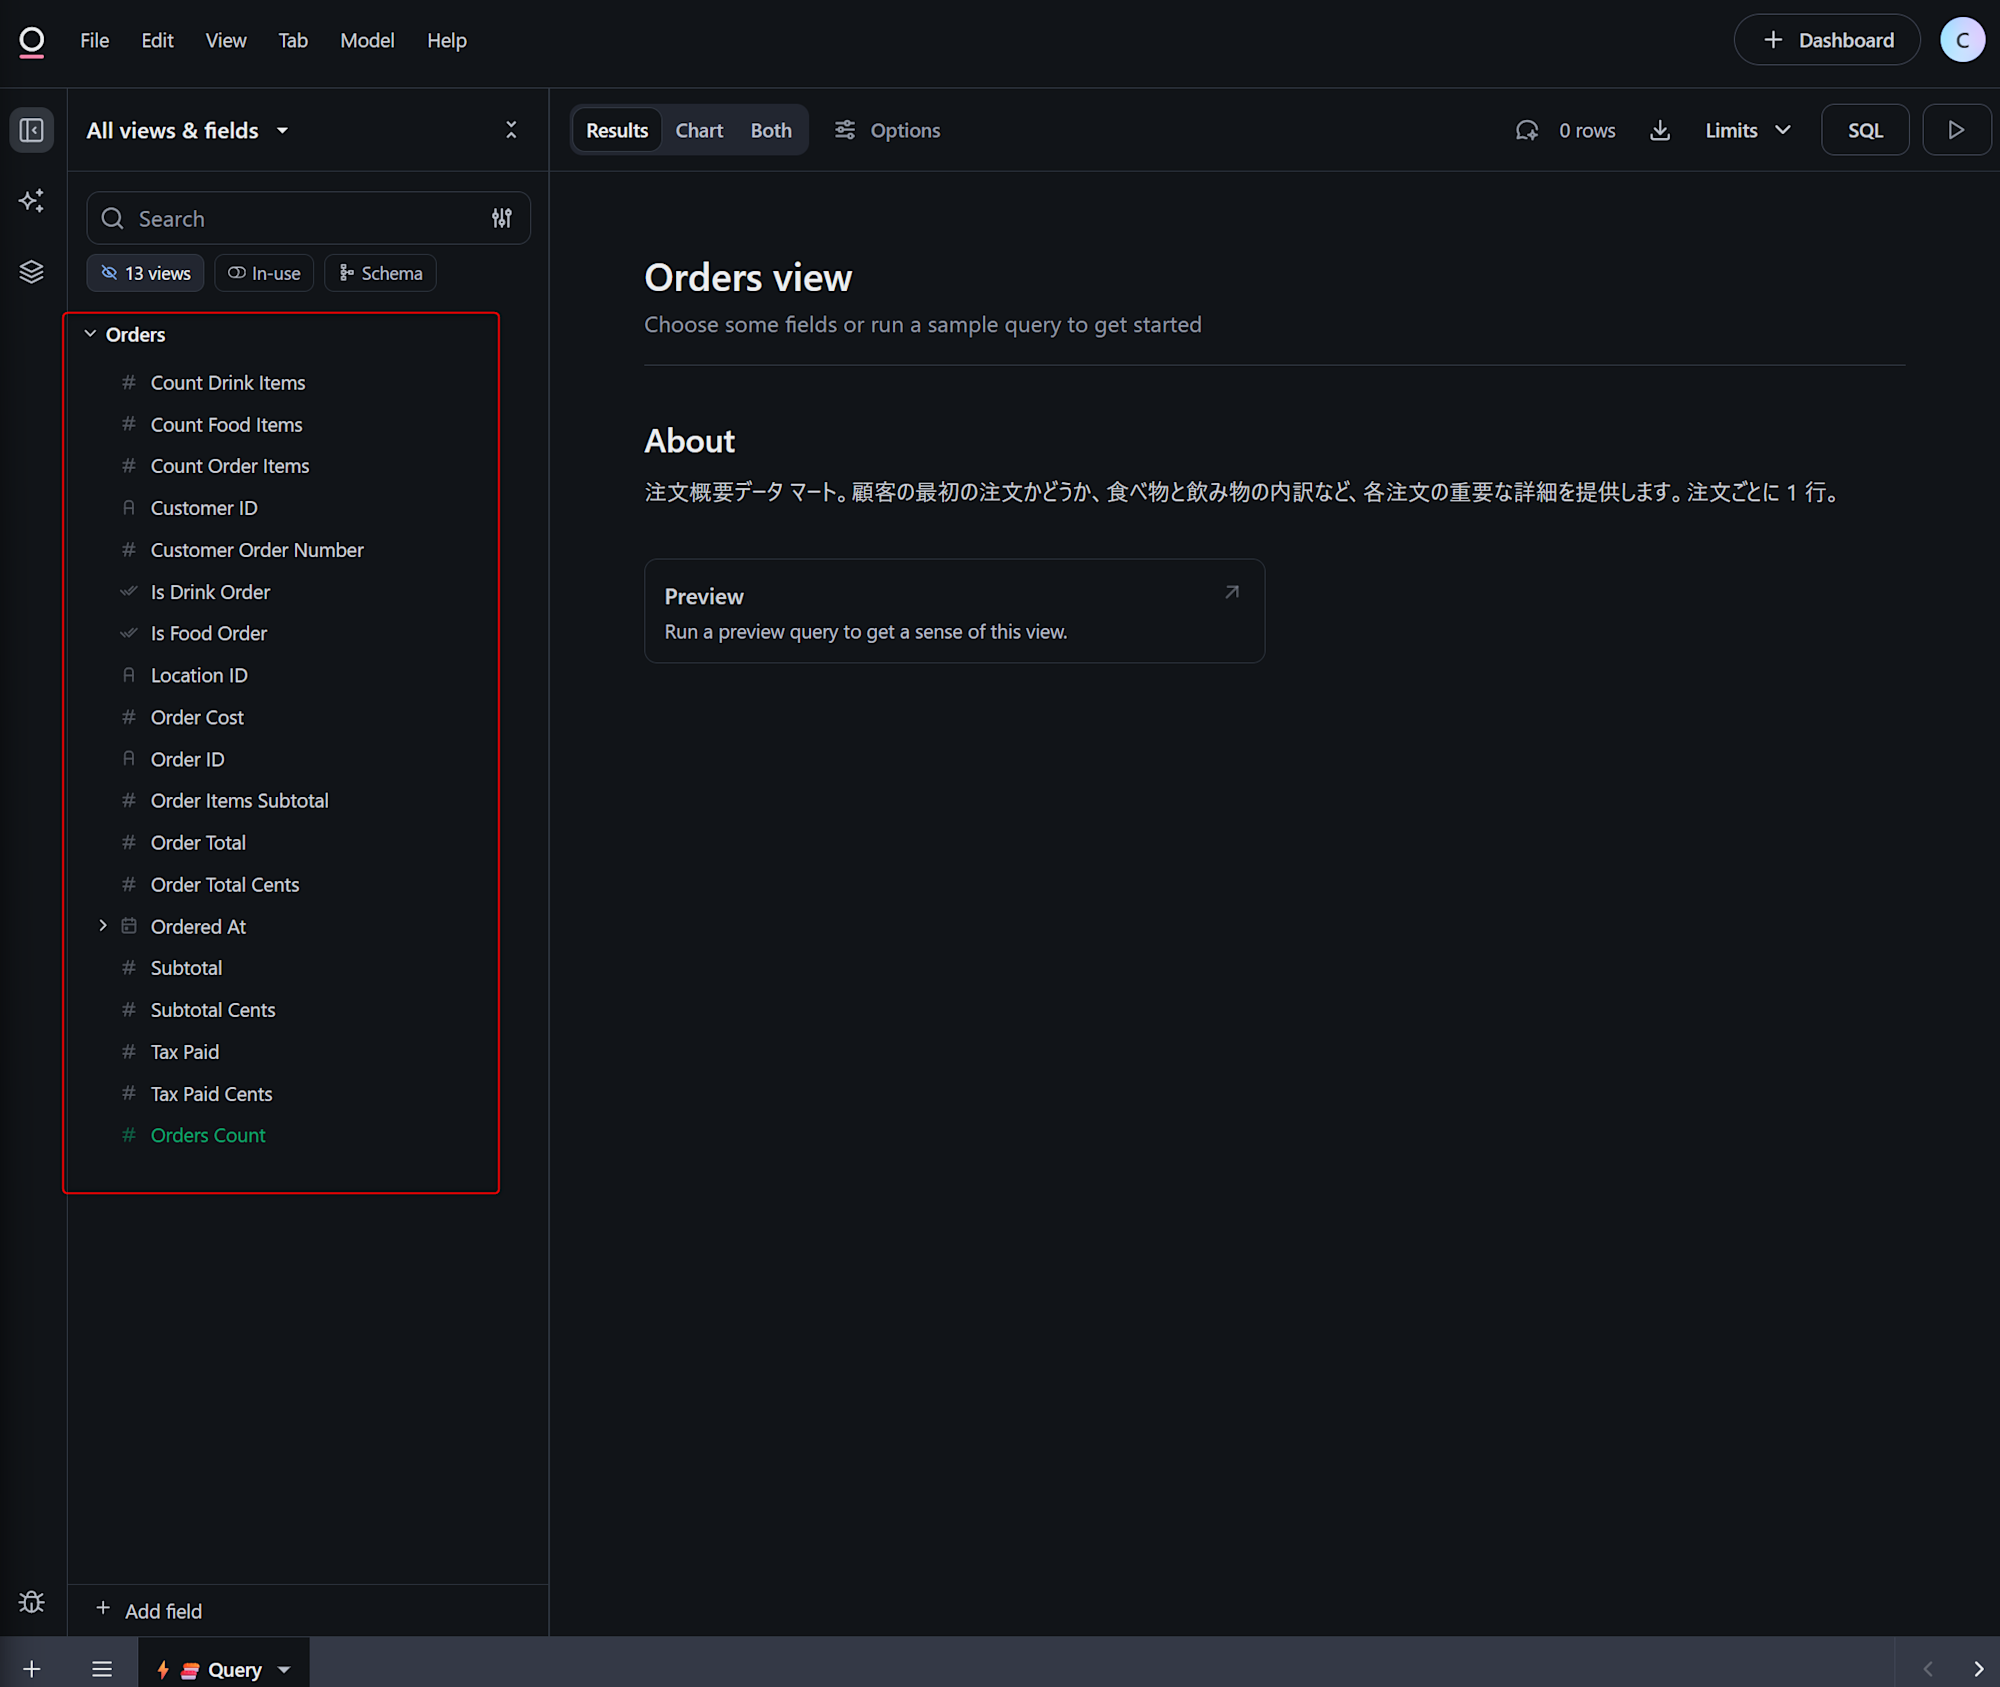Switch to the Chart tab

pos(698,131)
